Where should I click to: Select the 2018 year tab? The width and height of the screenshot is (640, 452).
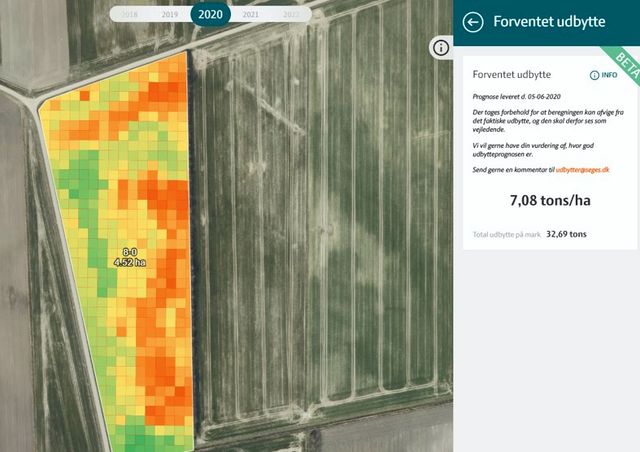tap(129, 15)
